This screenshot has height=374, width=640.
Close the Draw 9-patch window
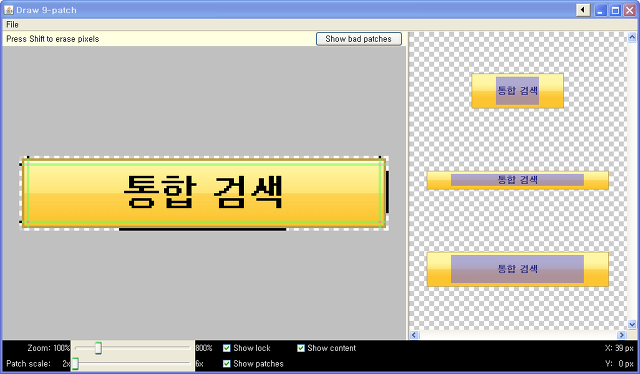tap(630, 10)
